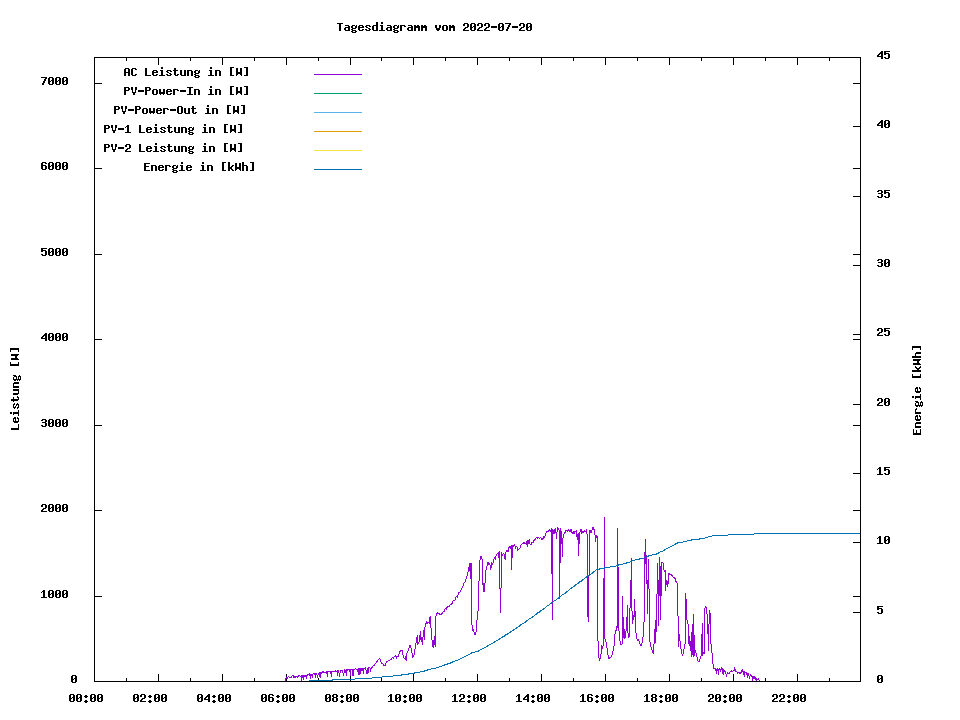
Task: Click the Energie [kWh] right axis title
Action: 917,390
